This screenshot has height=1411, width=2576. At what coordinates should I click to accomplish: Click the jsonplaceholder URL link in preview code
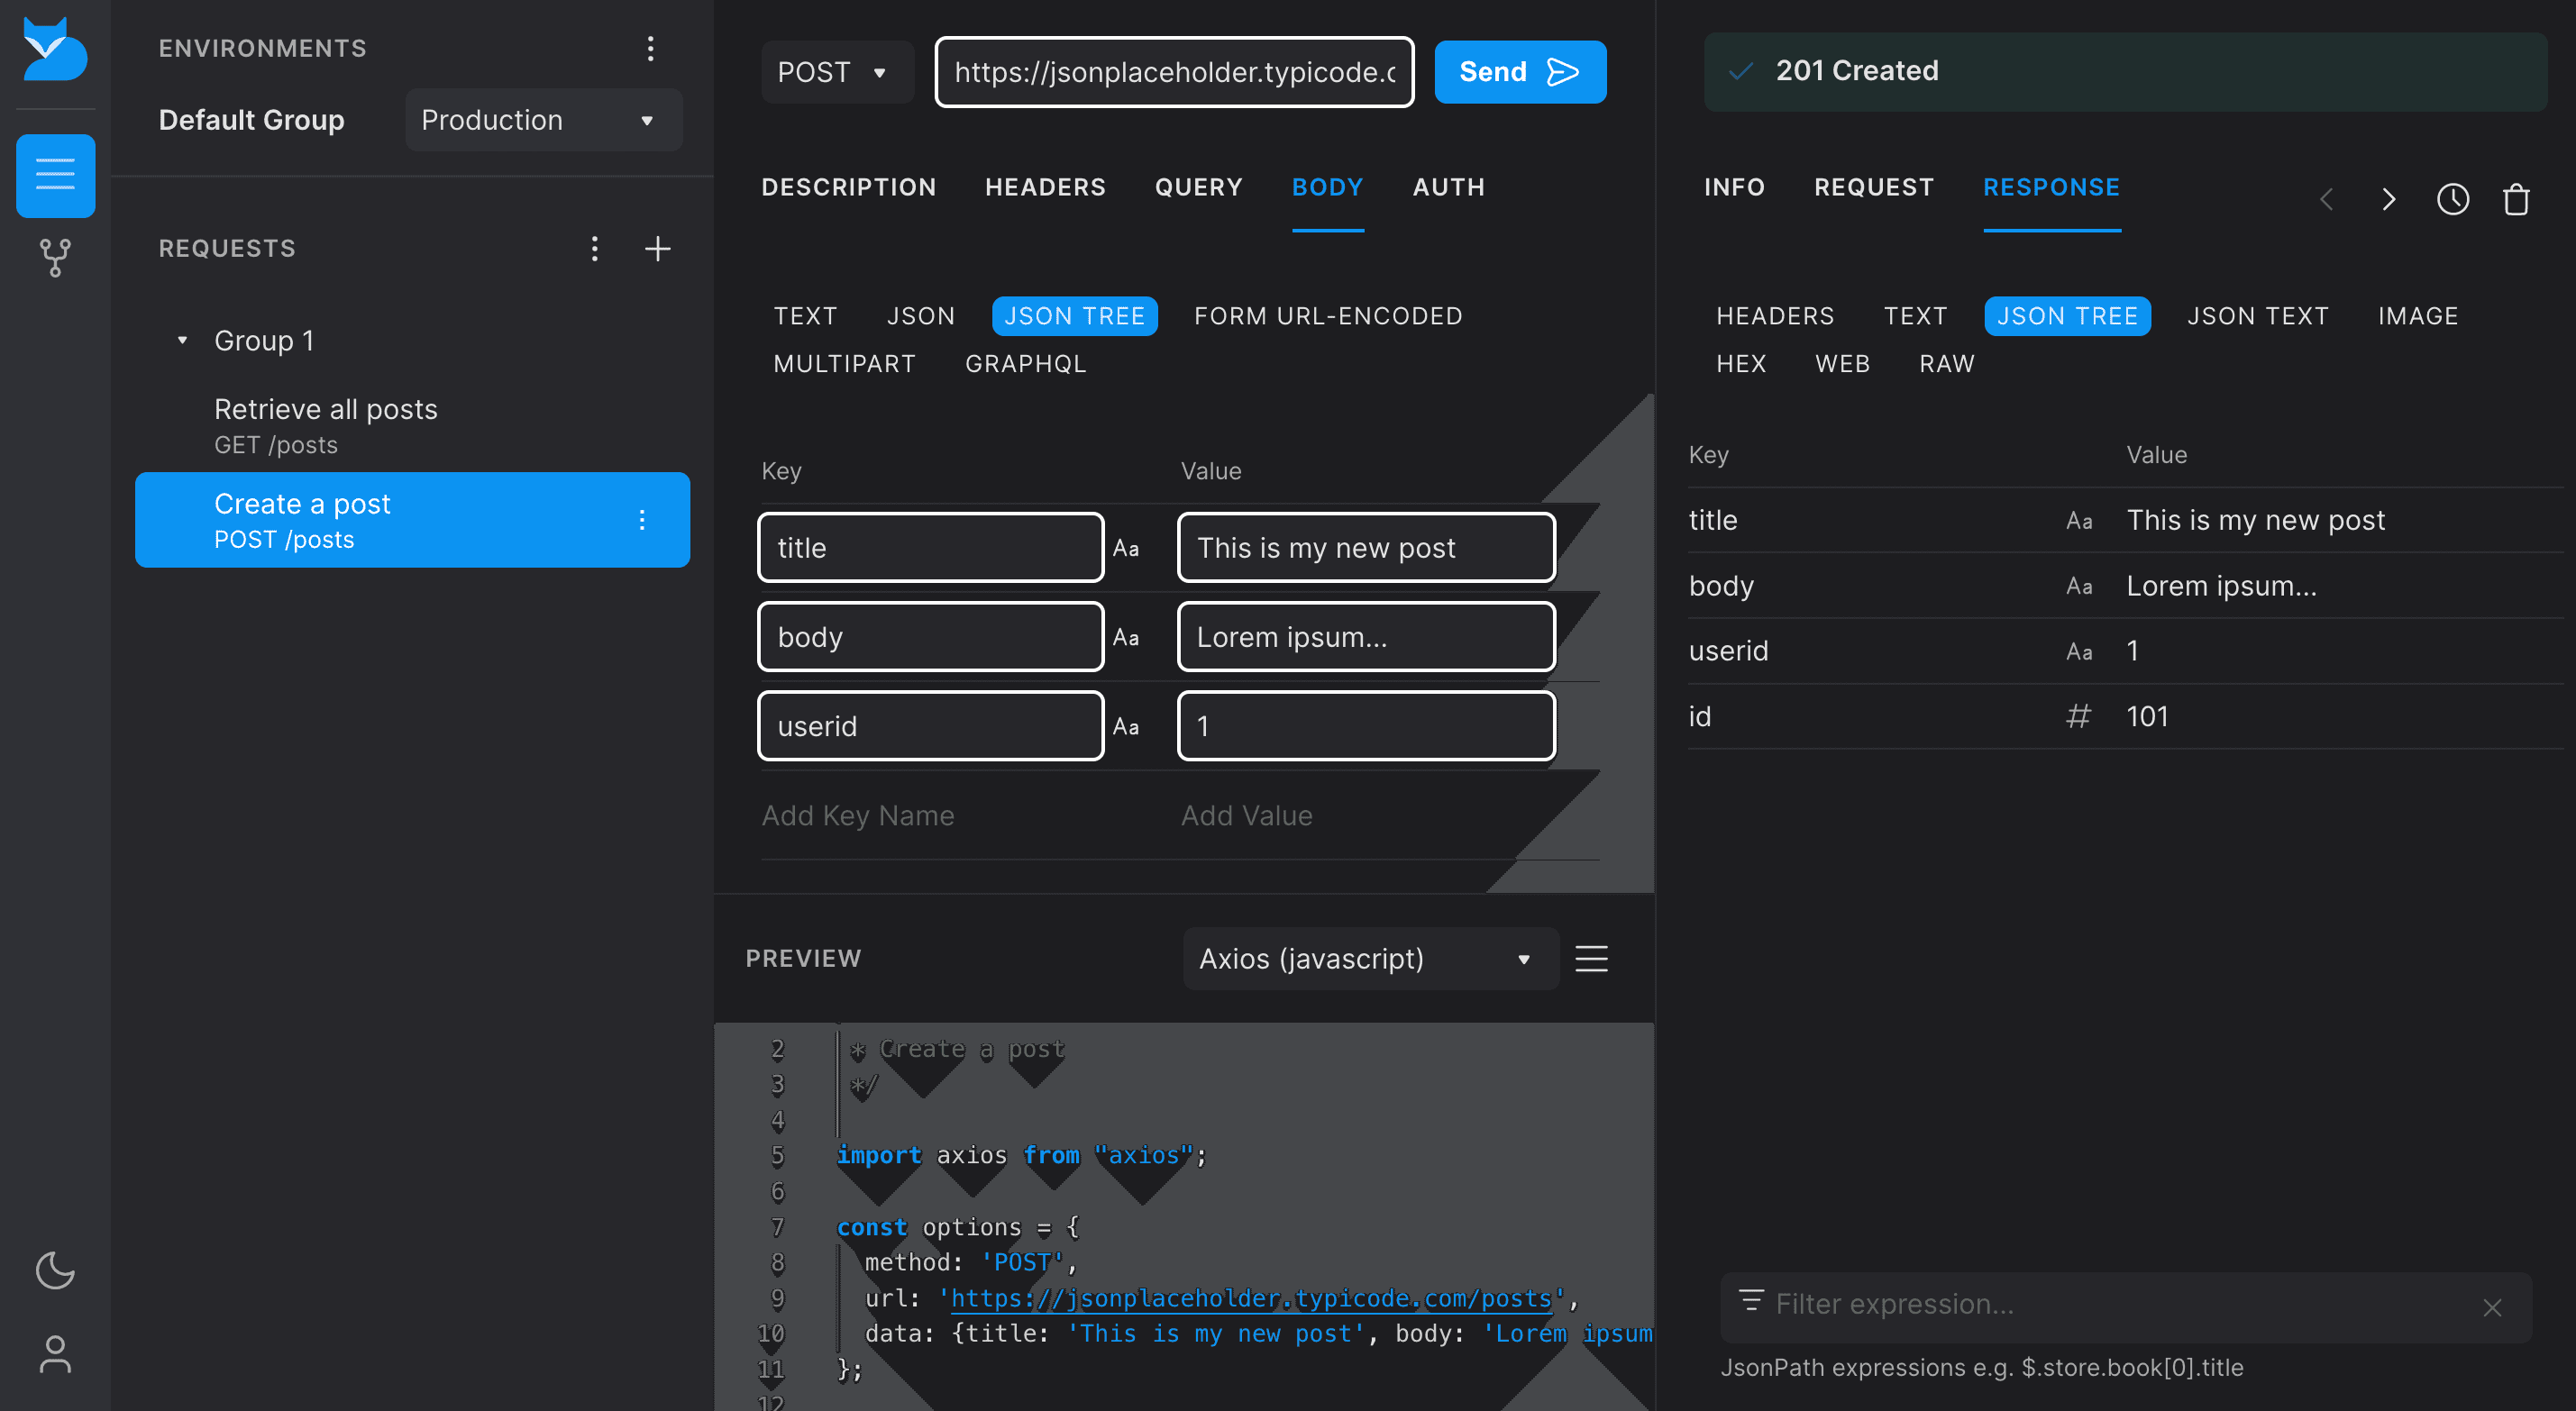(1251, 1298)
